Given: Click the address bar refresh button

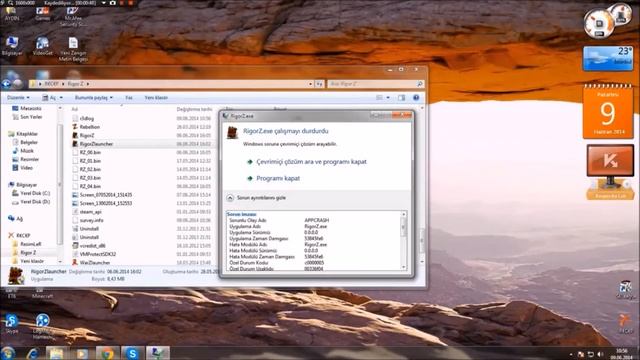Looking at the screenshot, I should [319, 84].
